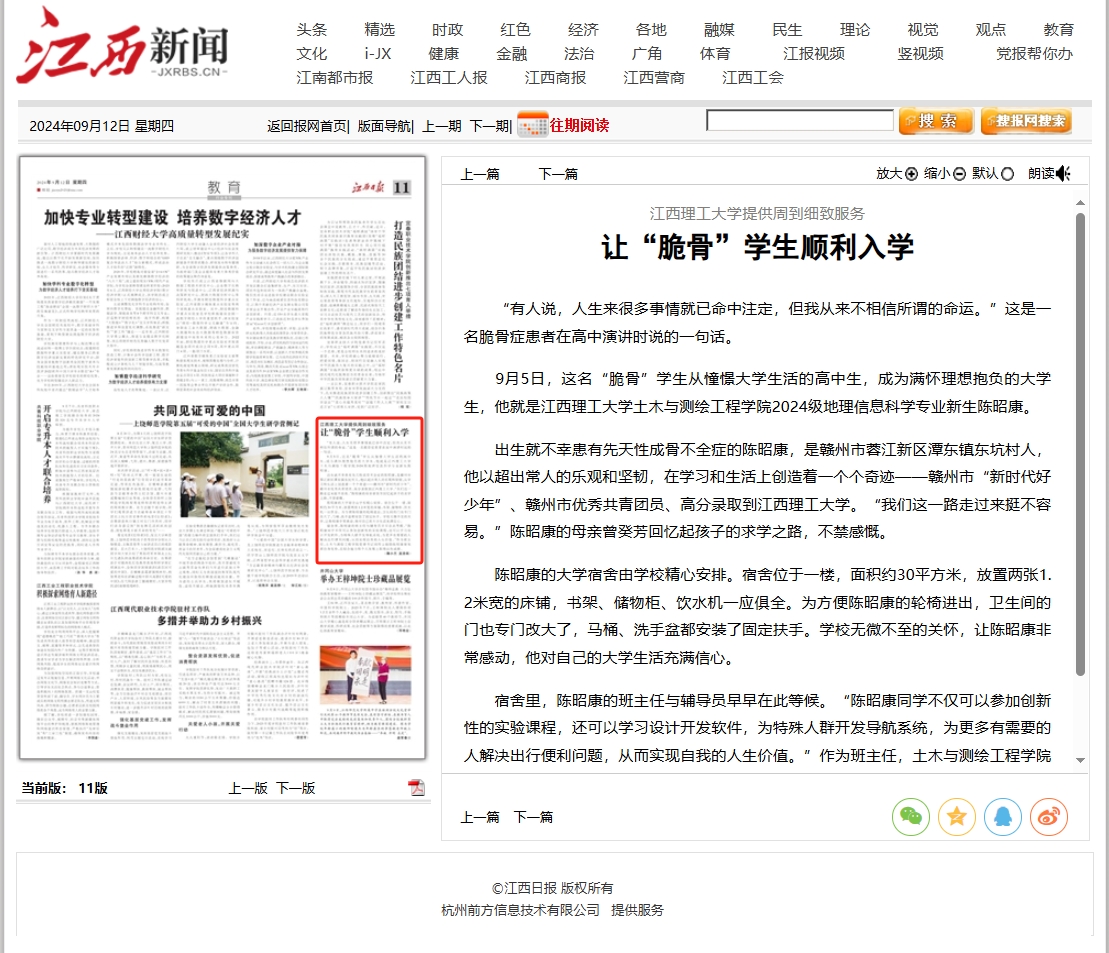Select the 默认 default font size option

(1007, 174)
